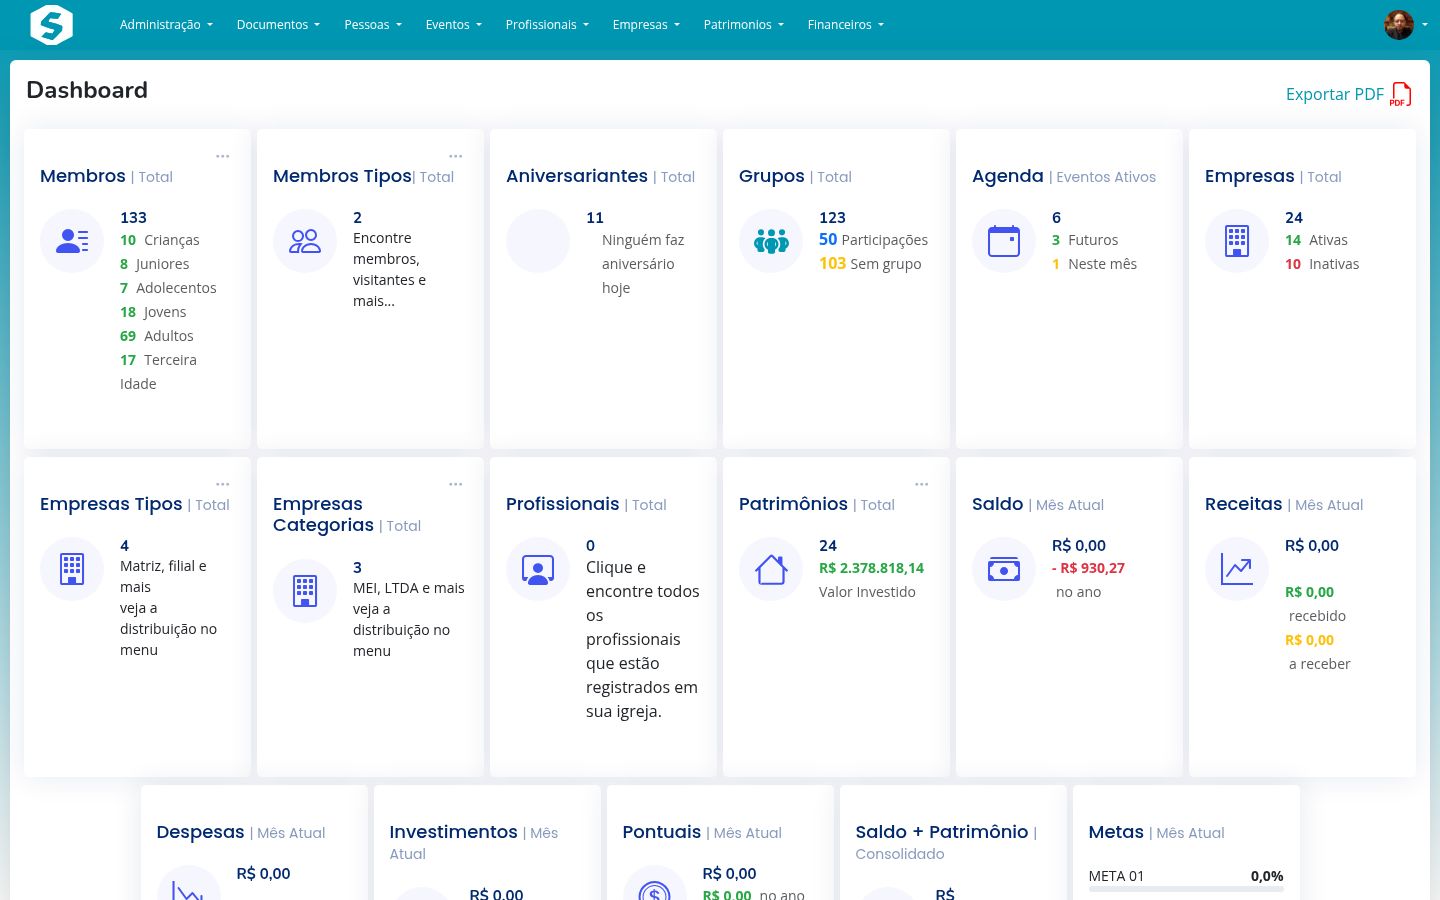Click the R$ 2.378.818,14 invested value
Viewport: 1440px width, 900px height.
[871, 568]
